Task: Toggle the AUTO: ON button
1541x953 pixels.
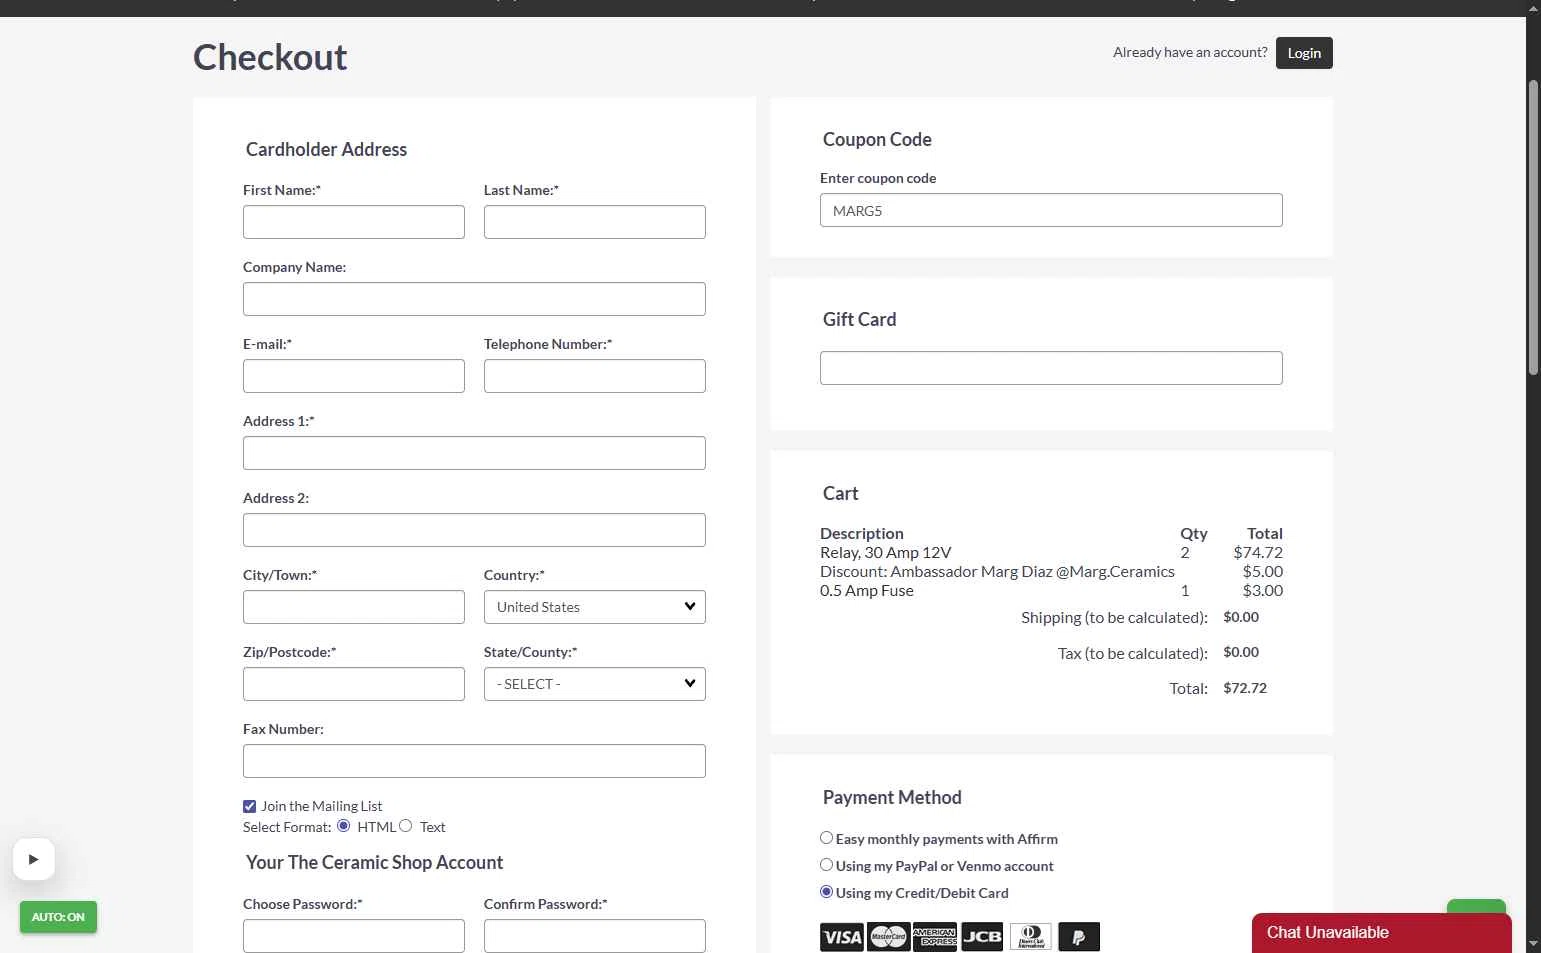Action: point(58,917)
